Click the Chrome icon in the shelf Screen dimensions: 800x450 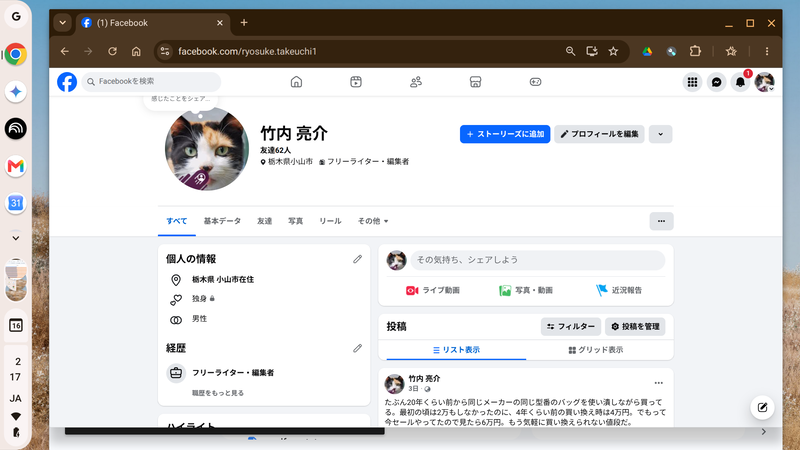[x=16, y=54]
